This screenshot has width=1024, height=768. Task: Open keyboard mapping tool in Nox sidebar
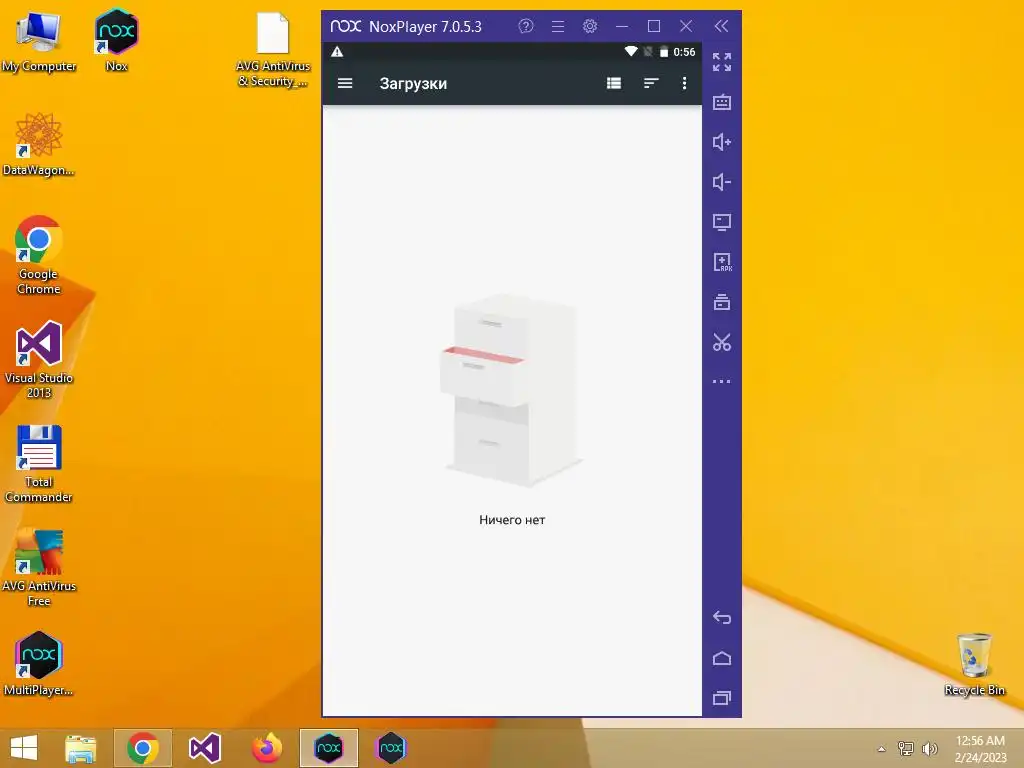point(722,103)
